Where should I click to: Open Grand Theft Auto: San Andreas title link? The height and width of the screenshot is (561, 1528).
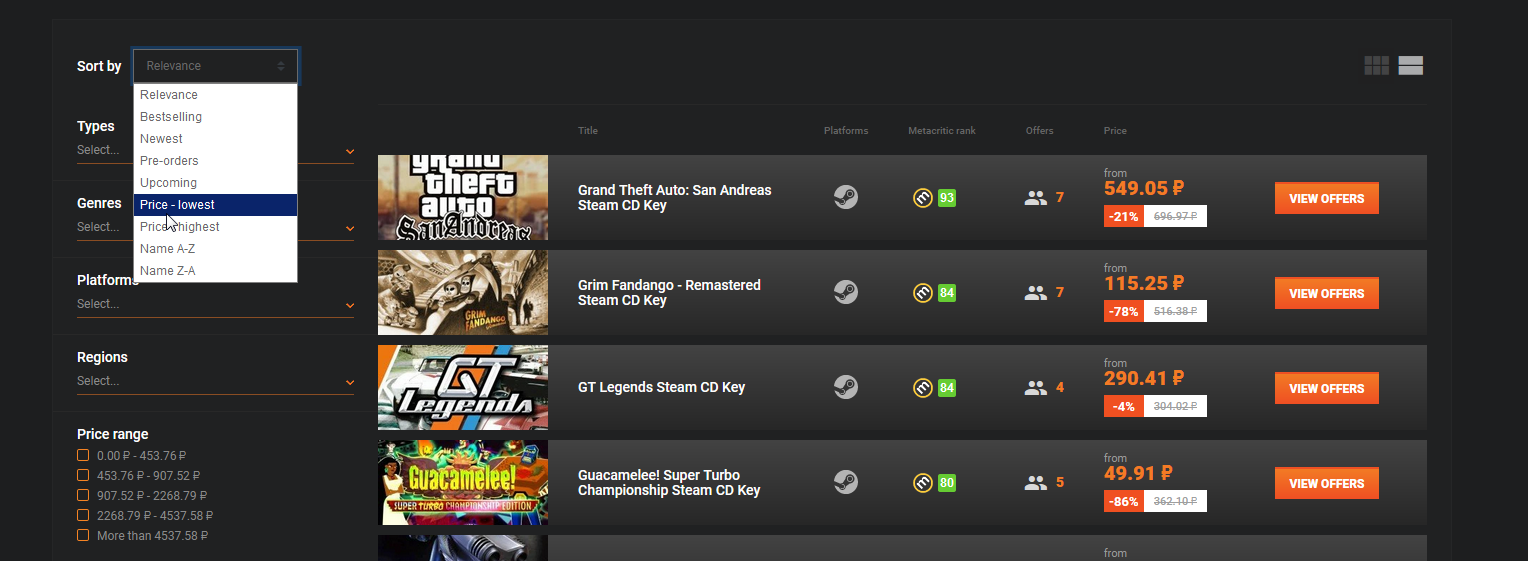point(675,198)
